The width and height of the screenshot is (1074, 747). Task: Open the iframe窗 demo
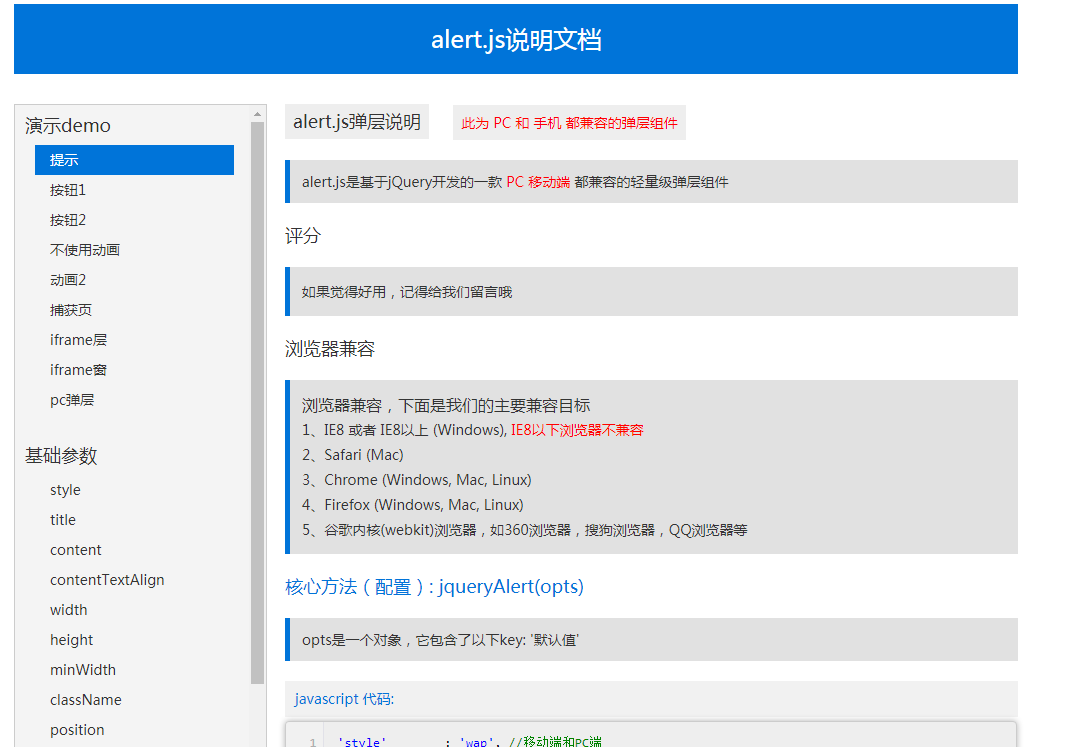[x=78, y=369]
